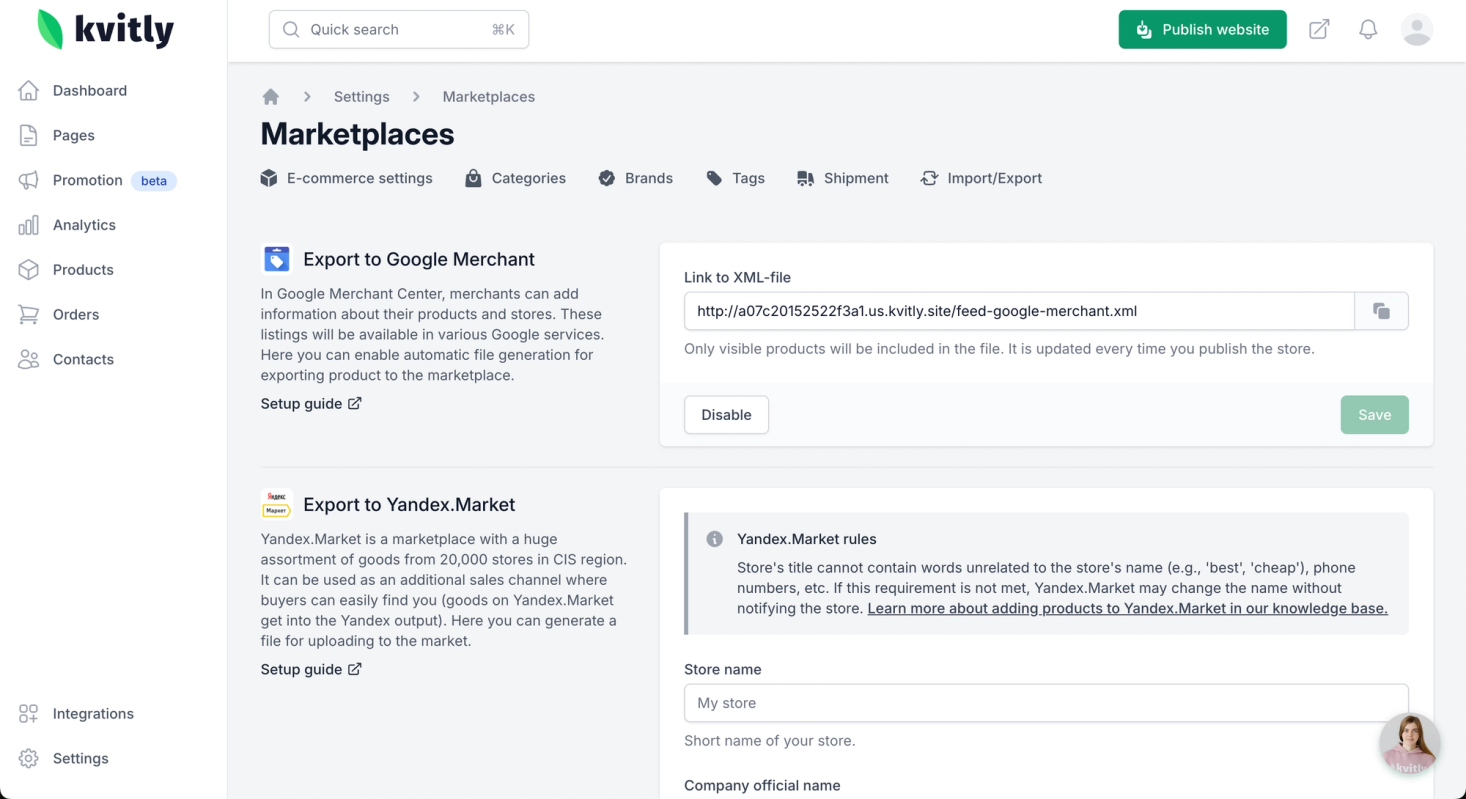Viewport: 1466px width, 799px height.
Task: Go to Orders in the sidebar
Action: (x=75, y=314)
